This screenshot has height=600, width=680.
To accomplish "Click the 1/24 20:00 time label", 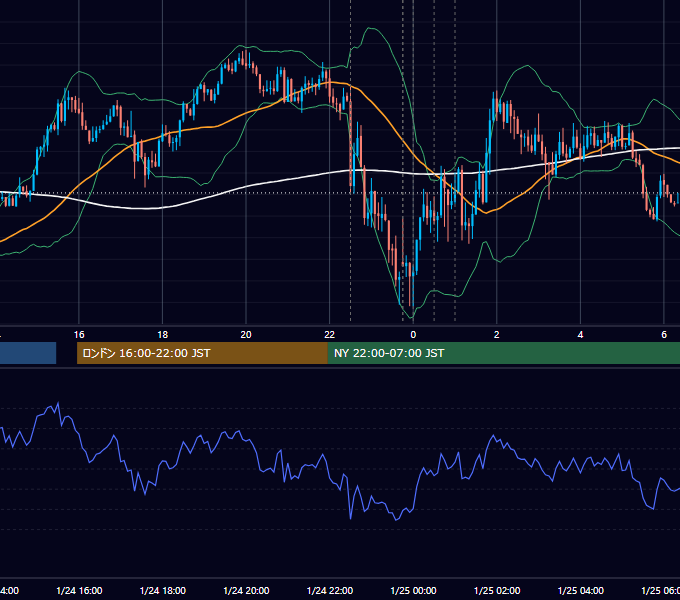I will [246, 590].
